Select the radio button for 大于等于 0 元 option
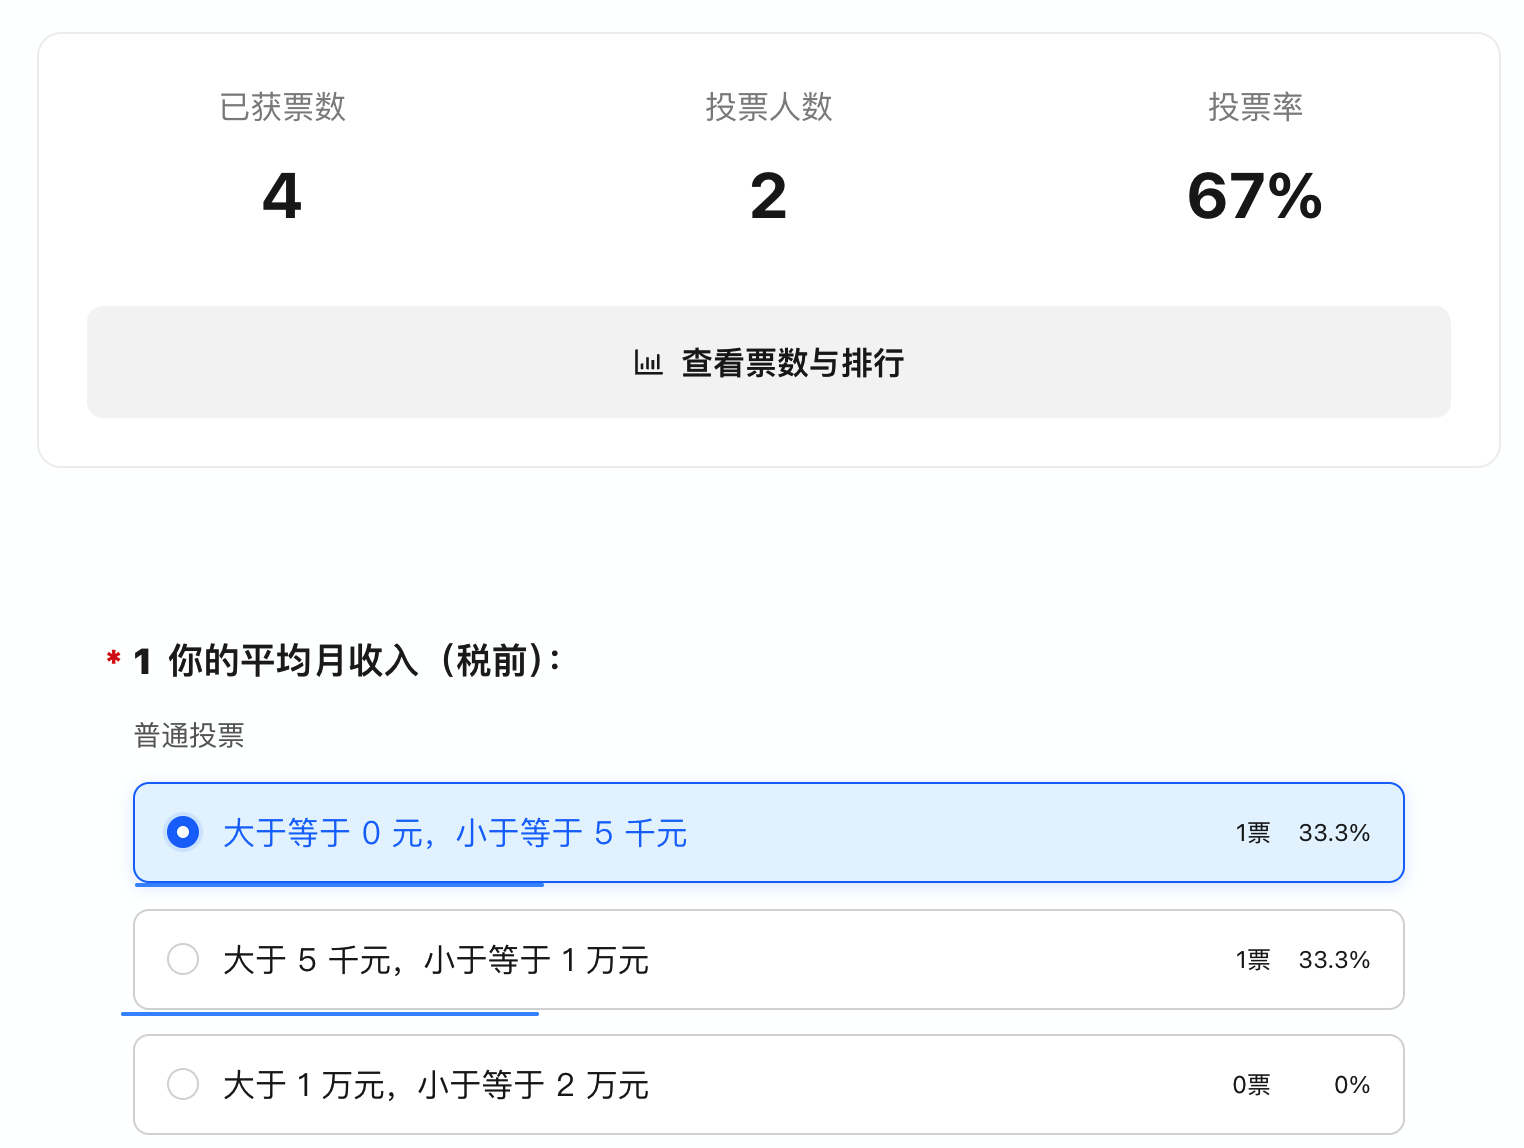1524x1148 pixels. (x=183, y=831)
